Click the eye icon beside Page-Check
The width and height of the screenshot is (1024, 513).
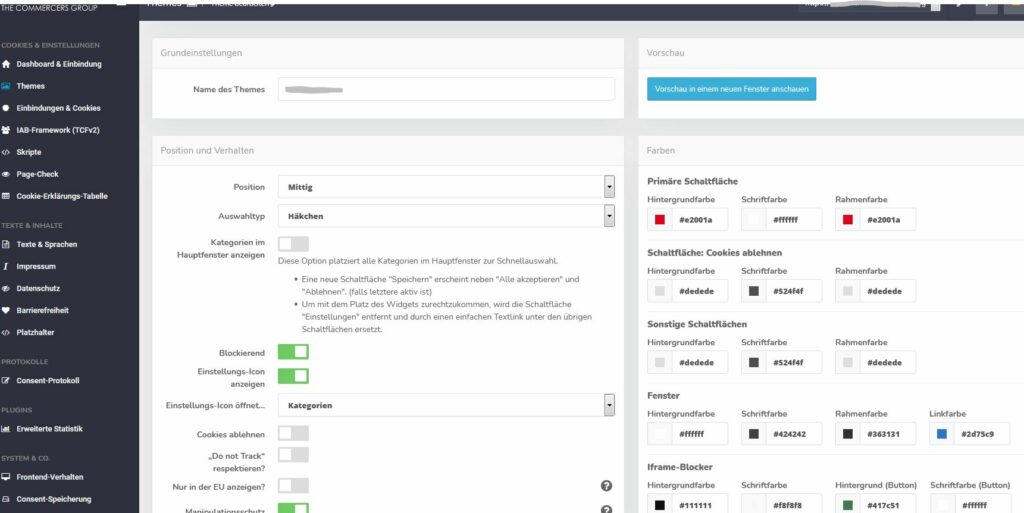tap(6, 174)
